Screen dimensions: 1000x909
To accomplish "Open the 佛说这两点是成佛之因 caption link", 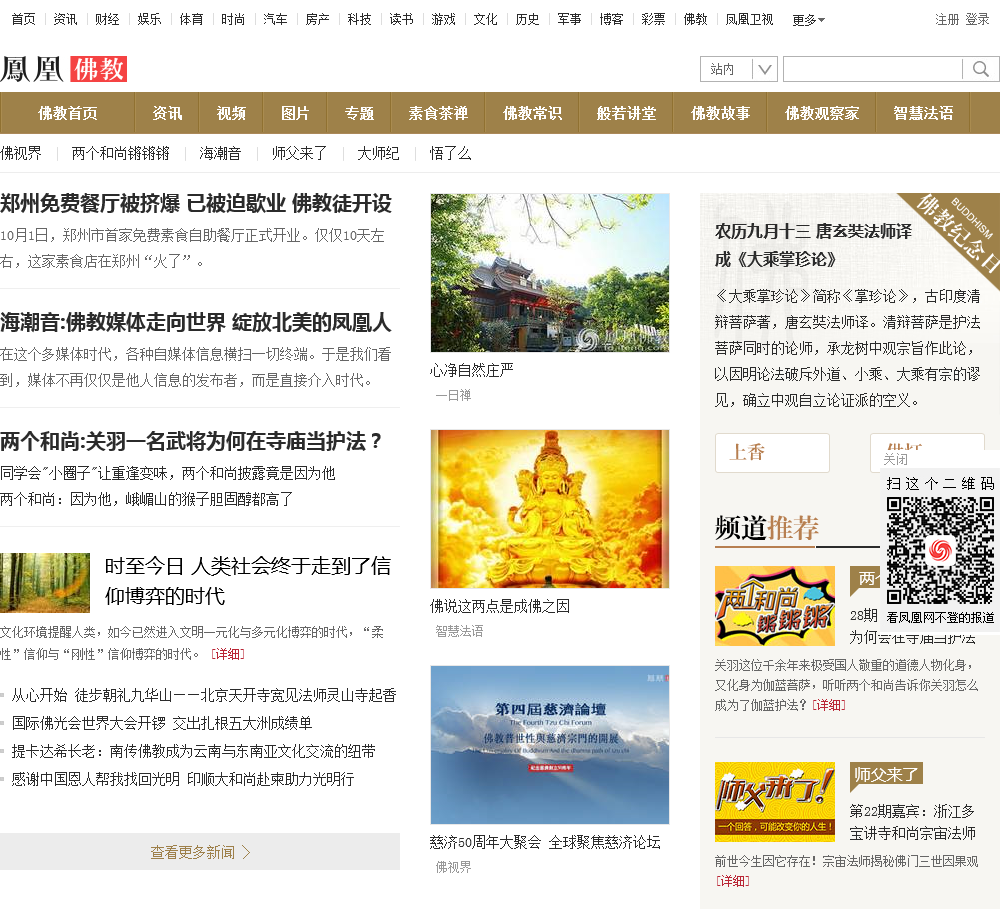I will (x=500, y=606).
